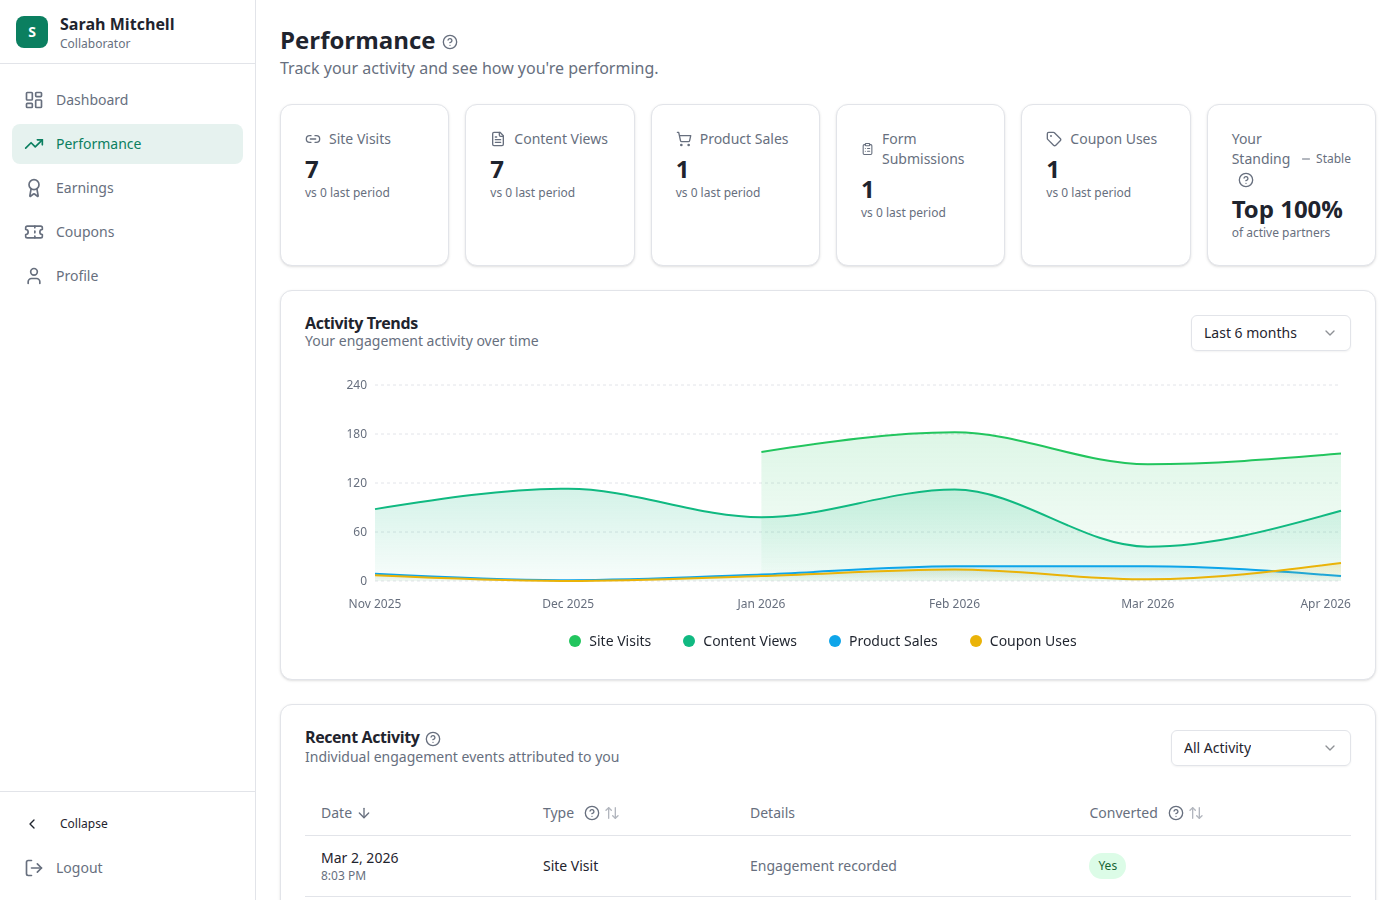Click the Logout icon at the bottom
1400x900 pixels.
coord(34,867)
